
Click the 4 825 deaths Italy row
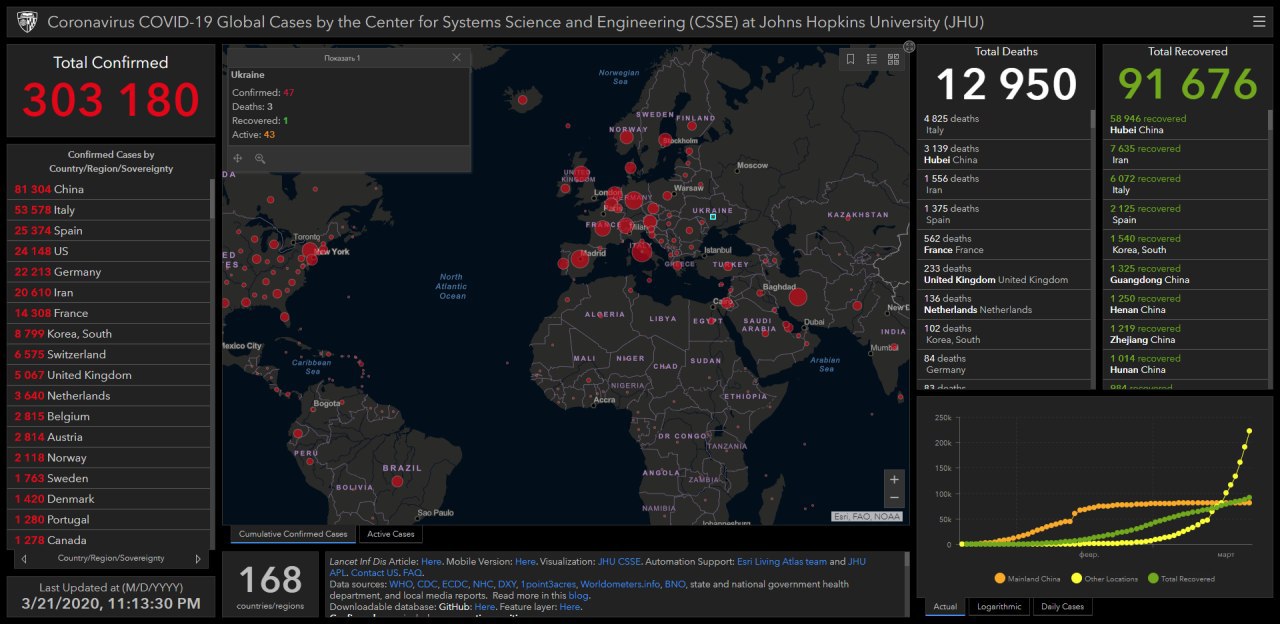1005,124
